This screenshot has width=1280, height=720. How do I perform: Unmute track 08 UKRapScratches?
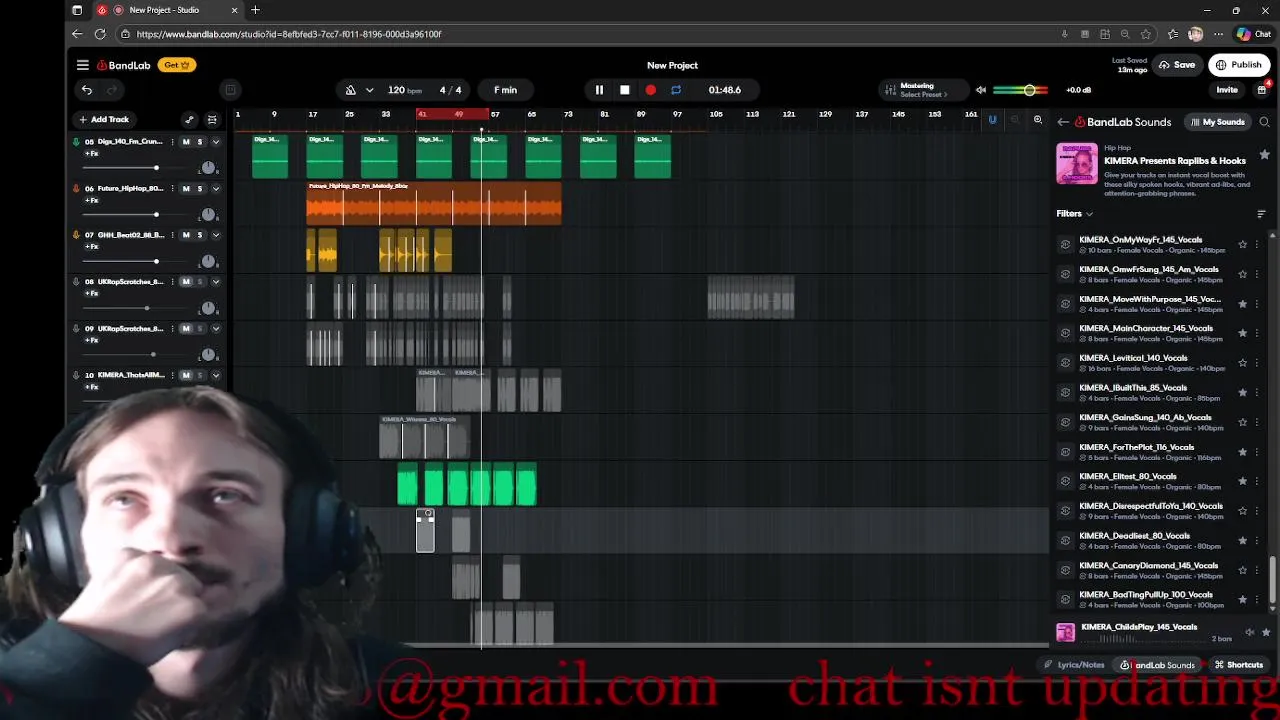(x=186, y=282)
